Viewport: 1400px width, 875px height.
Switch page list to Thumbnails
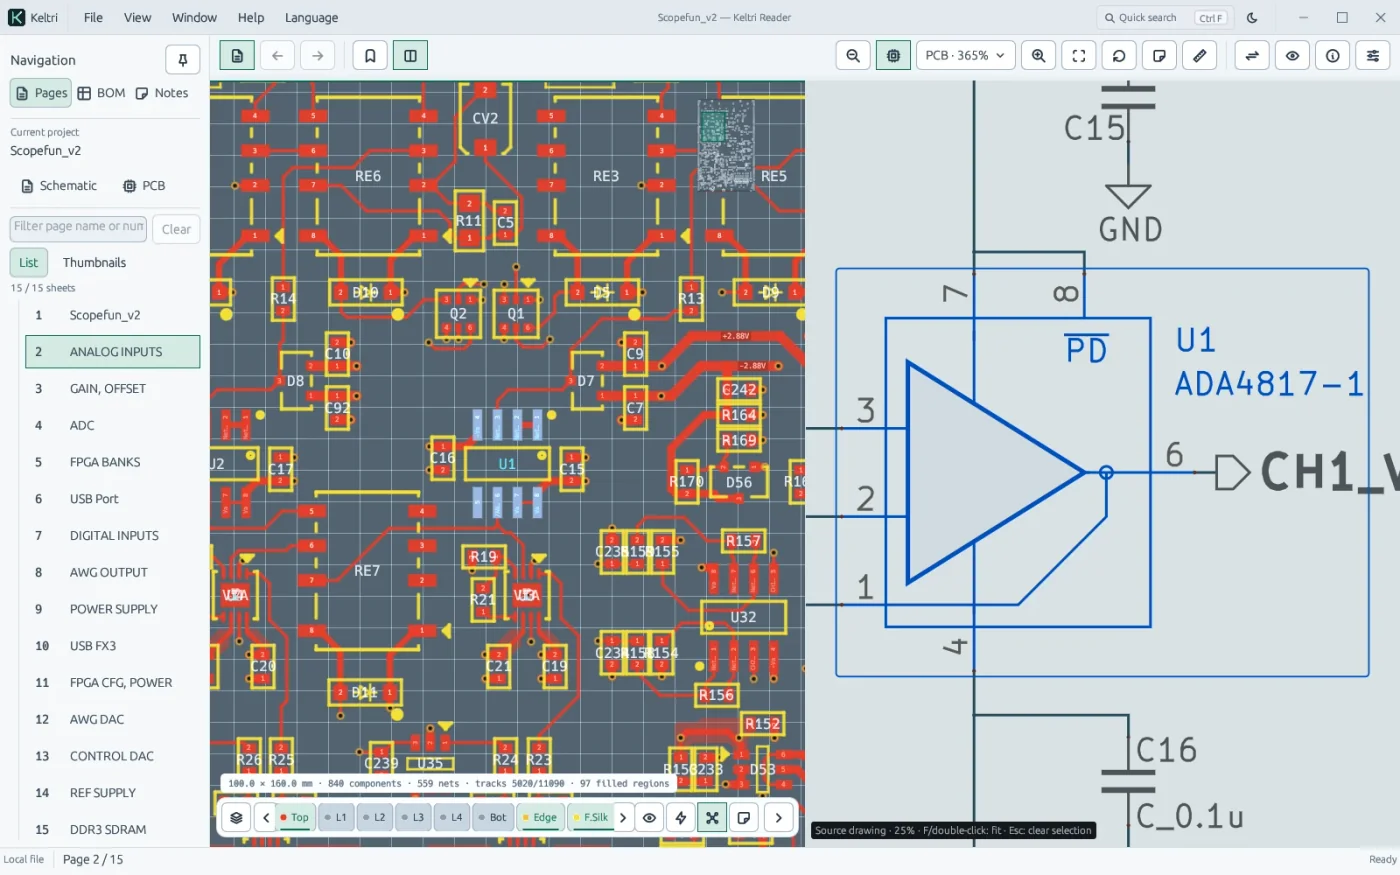click(x=94, y=263)
